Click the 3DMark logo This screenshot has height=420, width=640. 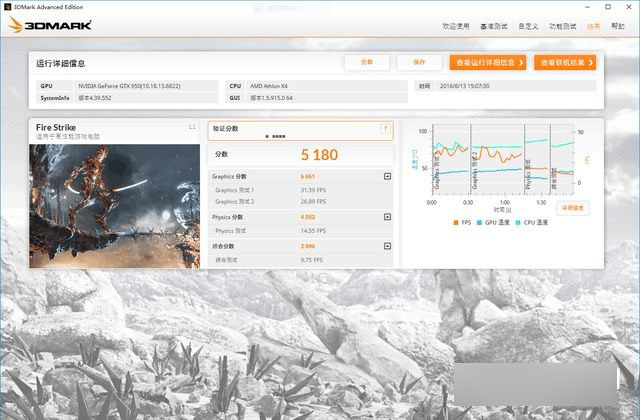point(50,25)
